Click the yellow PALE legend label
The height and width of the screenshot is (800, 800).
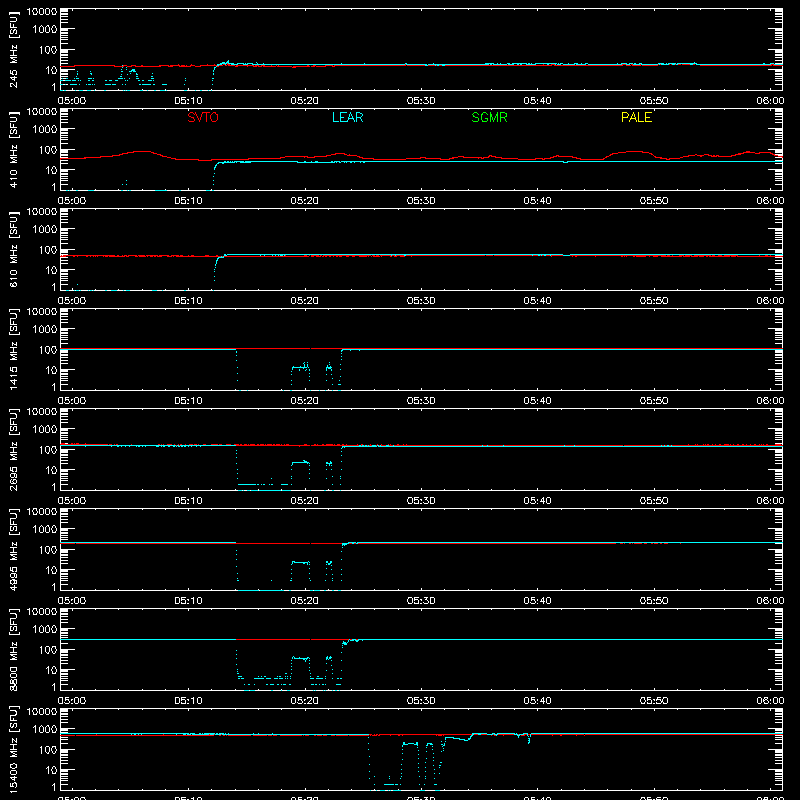[x=636, y=117]
